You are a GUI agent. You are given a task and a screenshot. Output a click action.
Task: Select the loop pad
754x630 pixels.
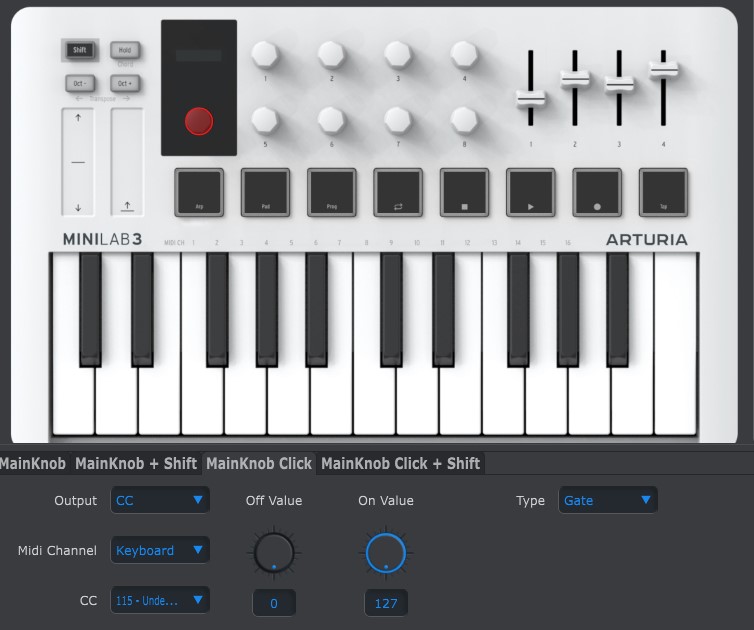[398, 192]
